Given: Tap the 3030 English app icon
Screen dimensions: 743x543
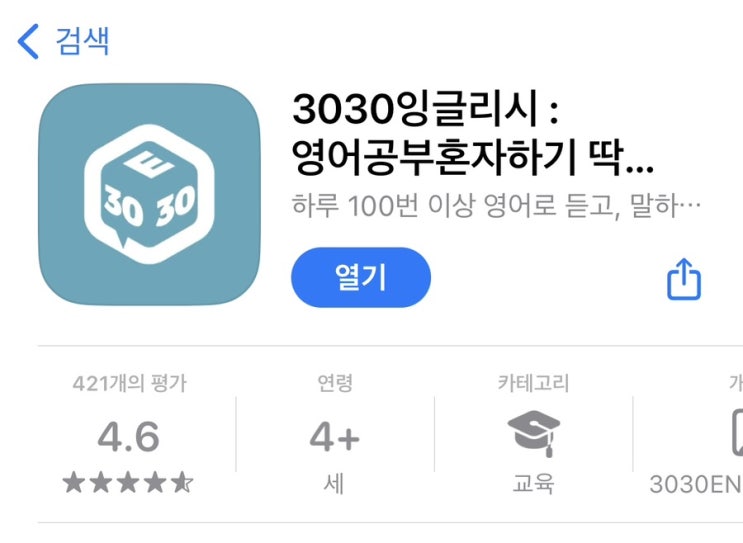Looking at the screenshot, I should [149, 194].
